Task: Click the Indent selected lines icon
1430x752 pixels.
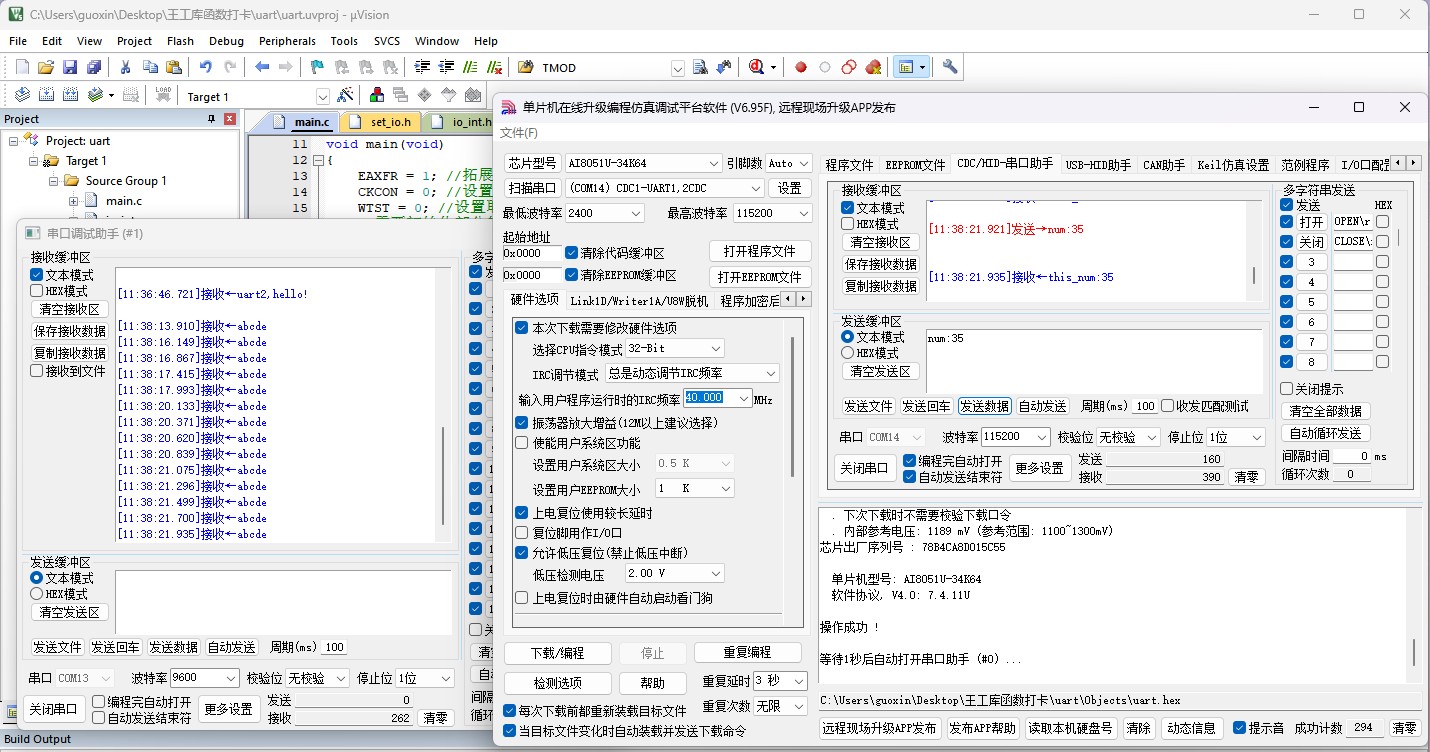Action: 422,67
